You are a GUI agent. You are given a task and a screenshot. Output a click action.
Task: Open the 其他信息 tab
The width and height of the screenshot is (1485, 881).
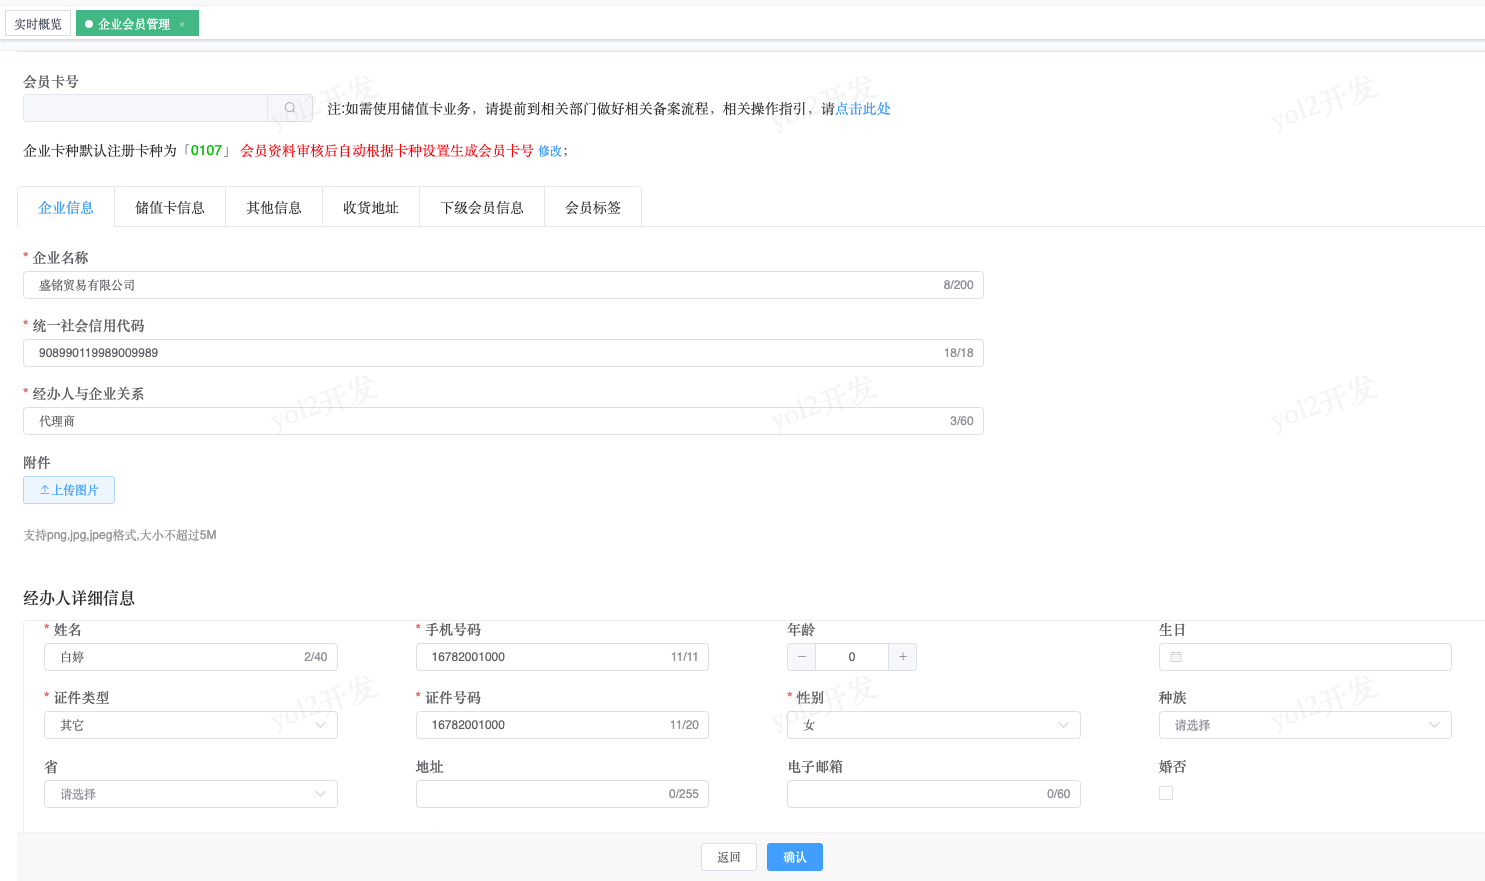[274, 207]
